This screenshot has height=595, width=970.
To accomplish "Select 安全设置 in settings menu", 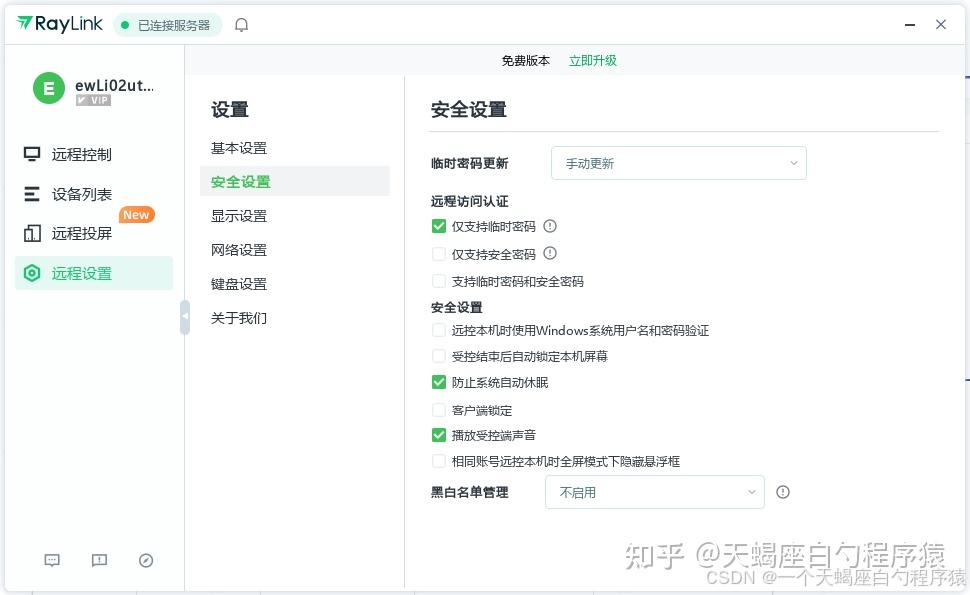I will pos(295,182).
